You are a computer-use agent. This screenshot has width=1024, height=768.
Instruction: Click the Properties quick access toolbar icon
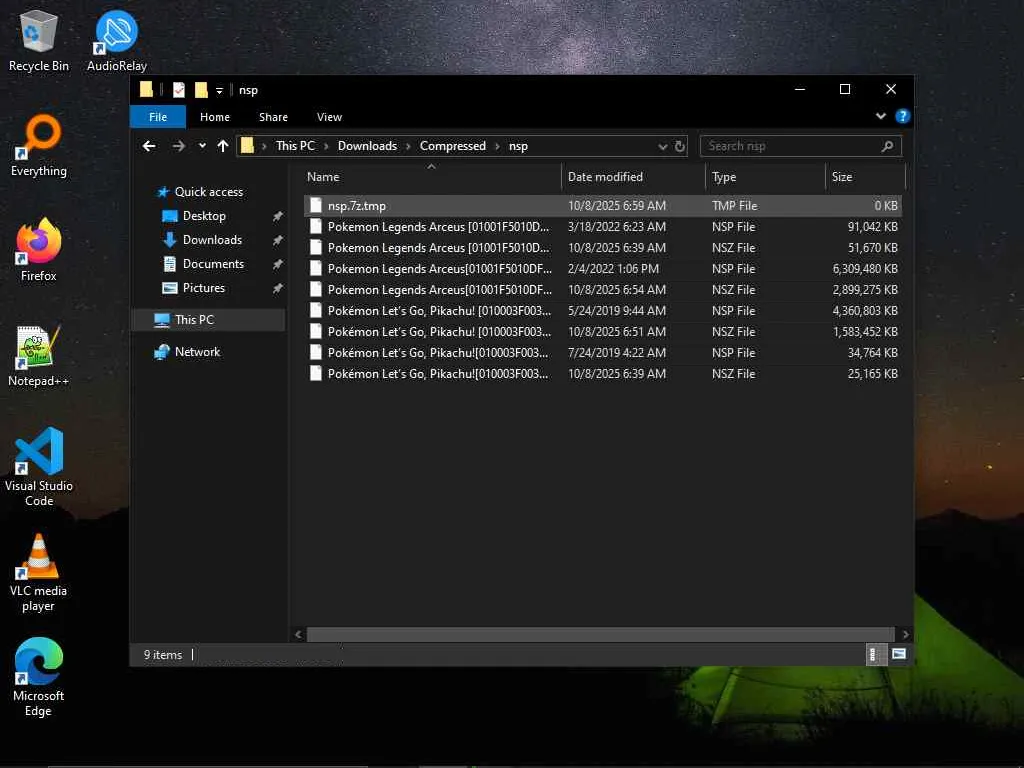point(178,89)
